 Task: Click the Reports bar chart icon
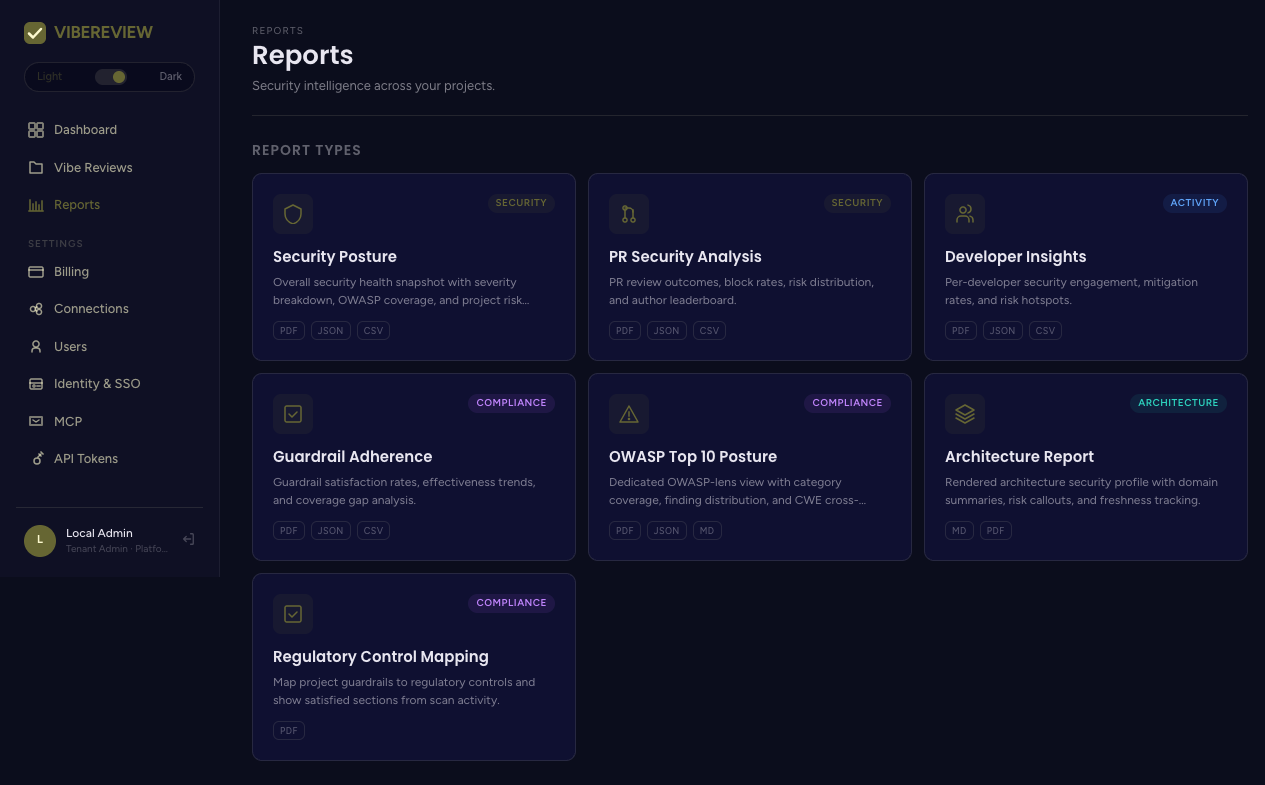(36, 205)
